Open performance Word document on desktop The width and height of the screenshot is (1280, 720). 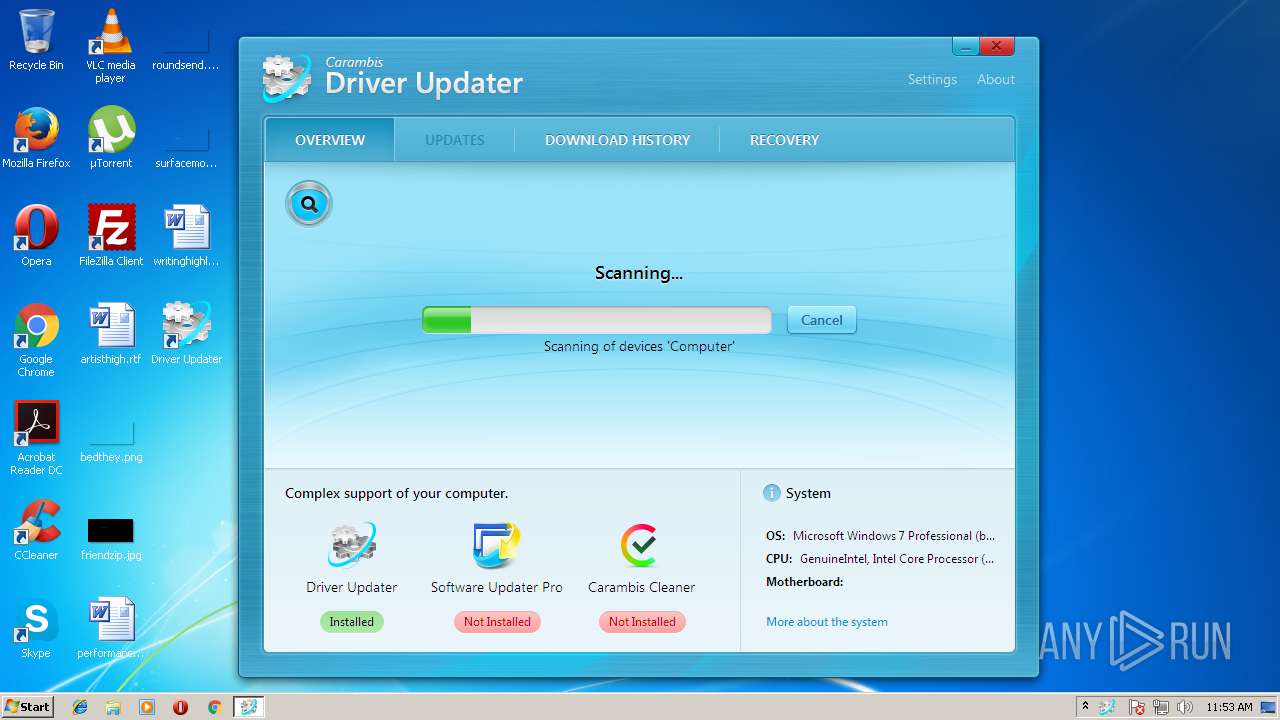111,628
